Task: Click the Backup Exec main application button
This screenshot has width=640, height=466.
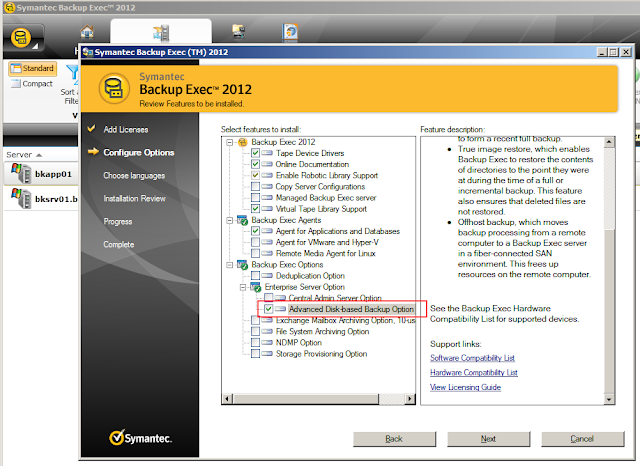Action: coord(20,38)
